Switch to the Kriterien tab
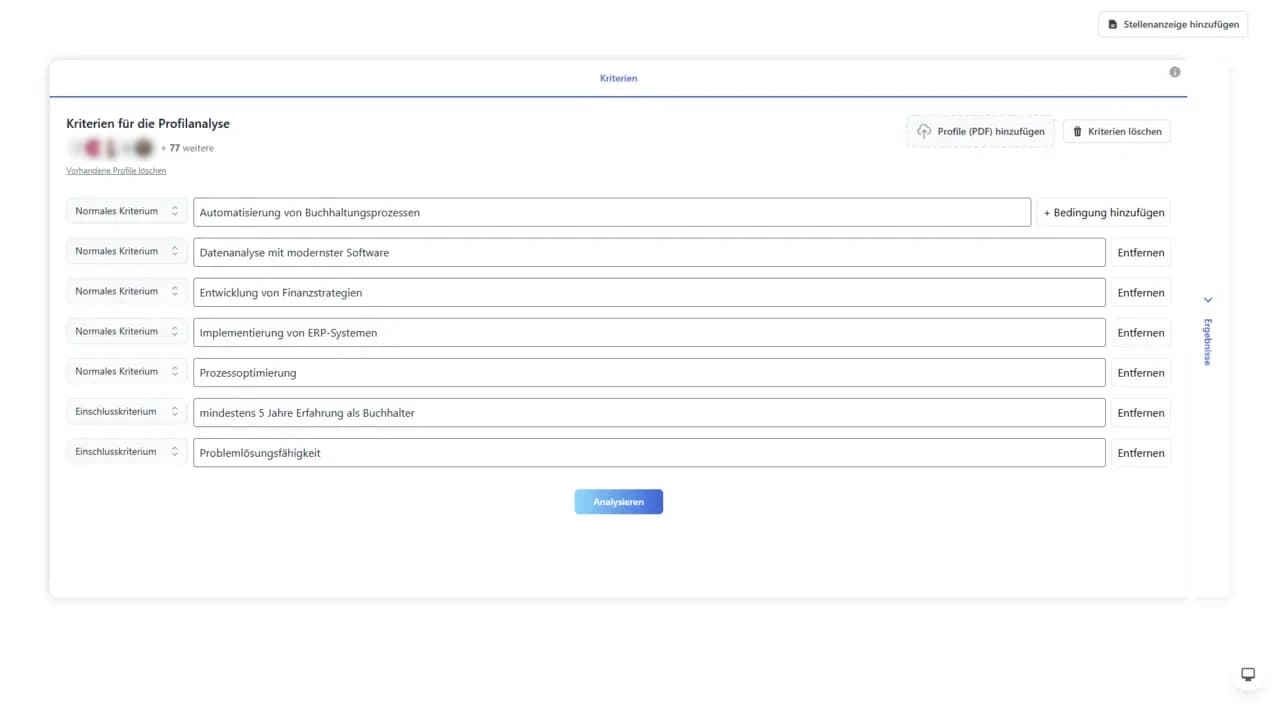This screenshot has width=1280, height=707. 618,78
